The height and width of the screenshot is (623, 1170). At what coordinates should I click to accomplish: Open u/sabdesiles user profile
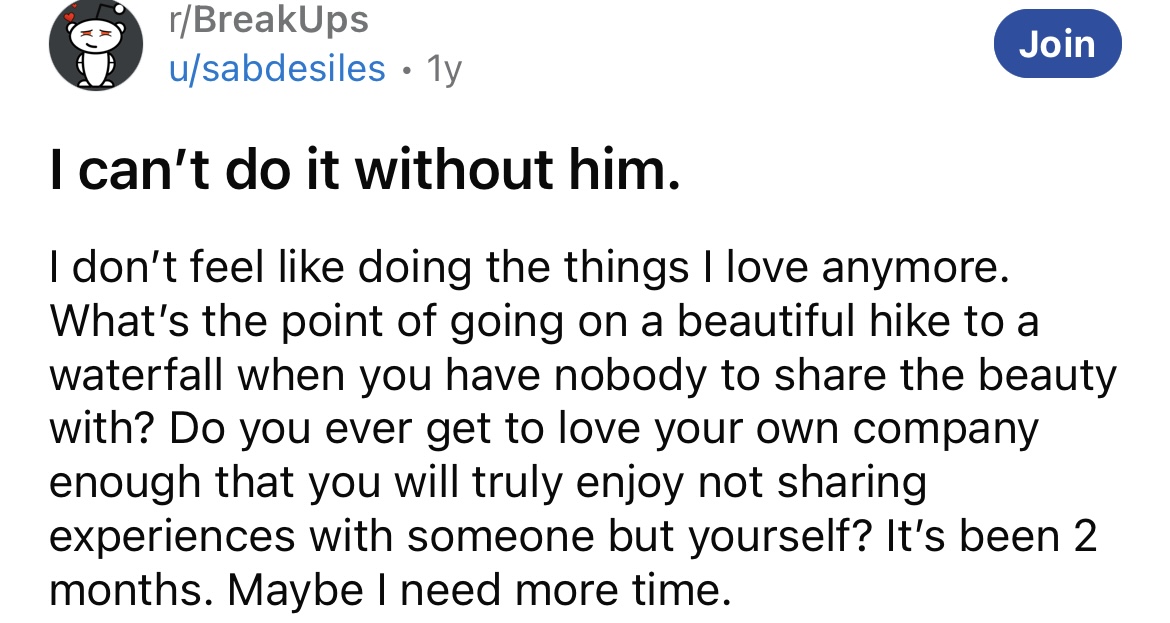tap(278, 69)
